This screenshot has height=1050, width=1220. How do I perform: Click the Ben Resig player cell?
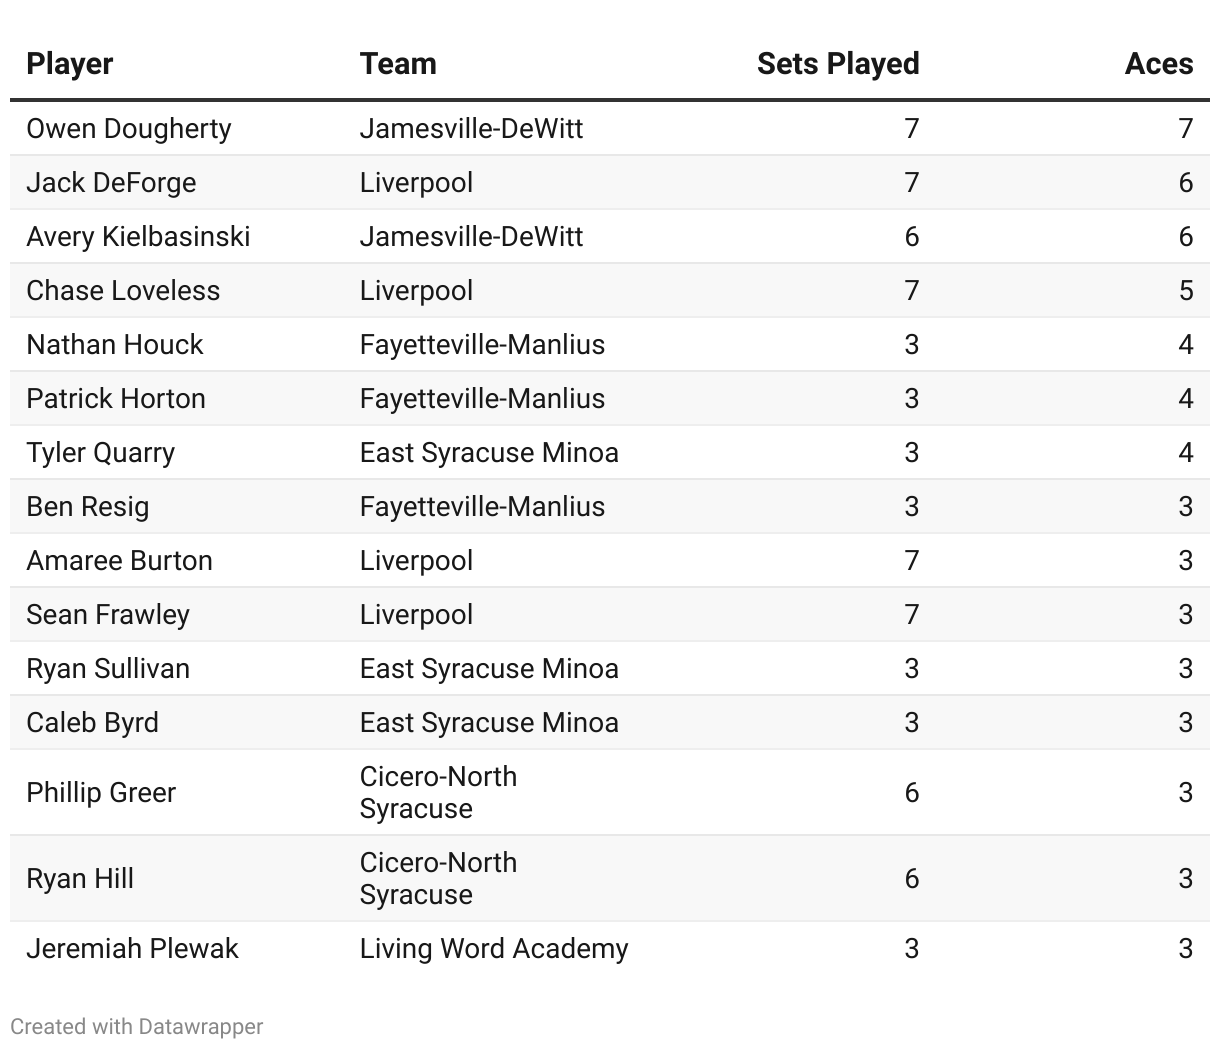point(88,507)
